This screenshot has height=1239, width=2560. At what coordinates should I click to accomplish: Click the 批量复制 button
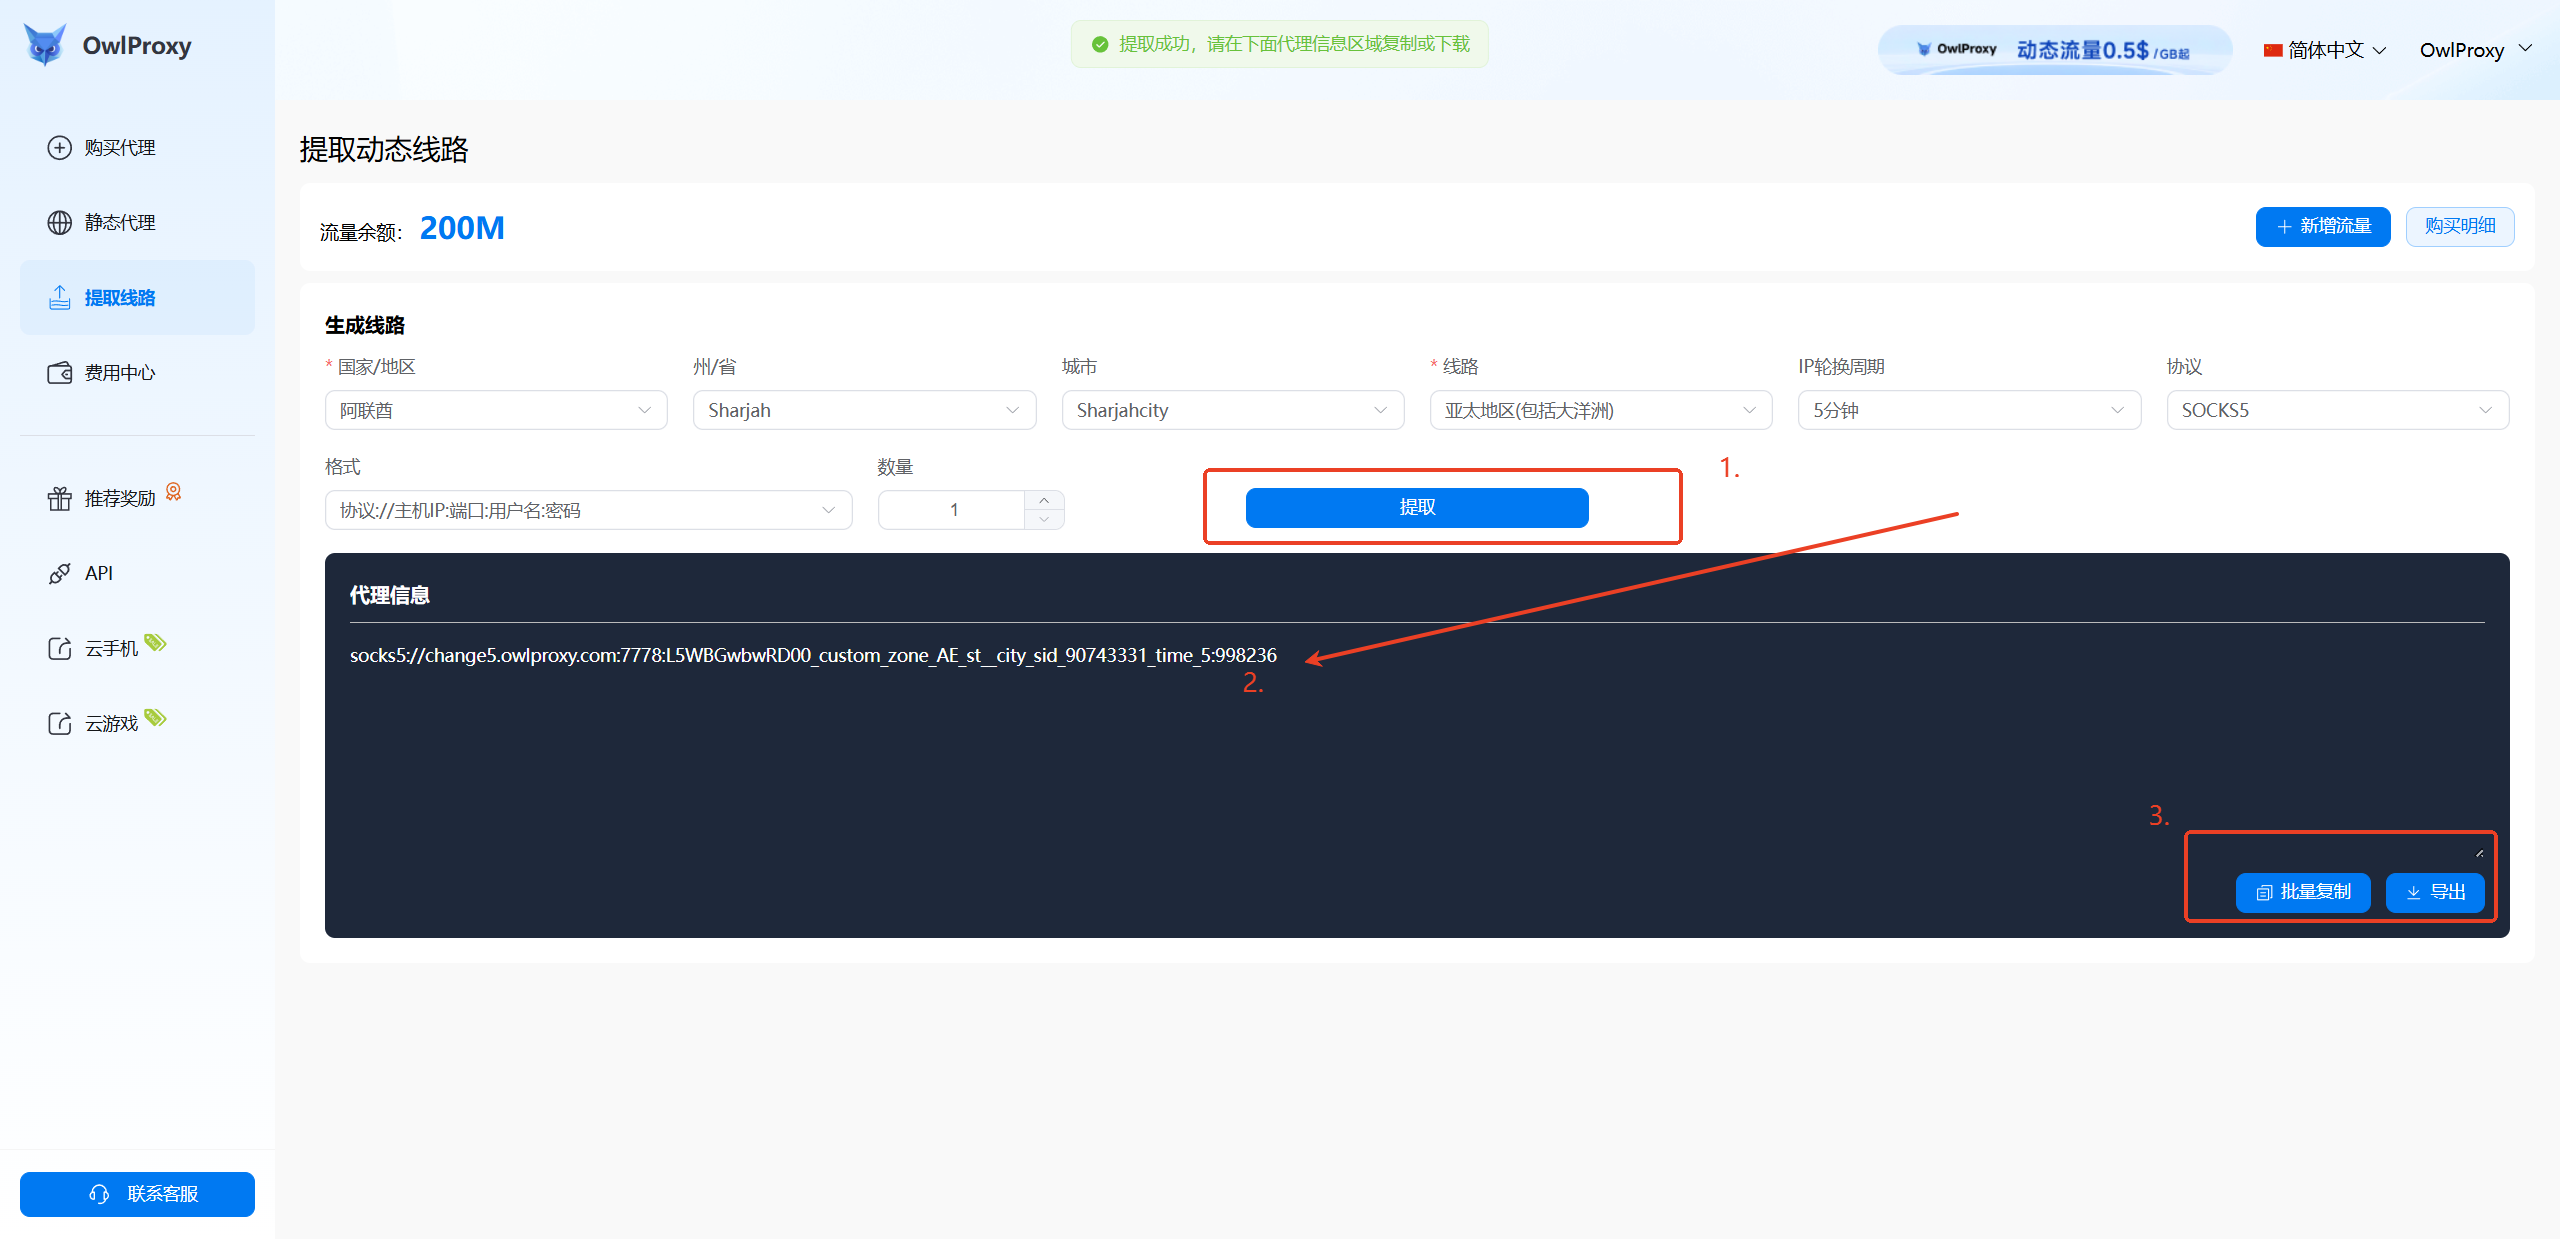tap(2303, 892)
